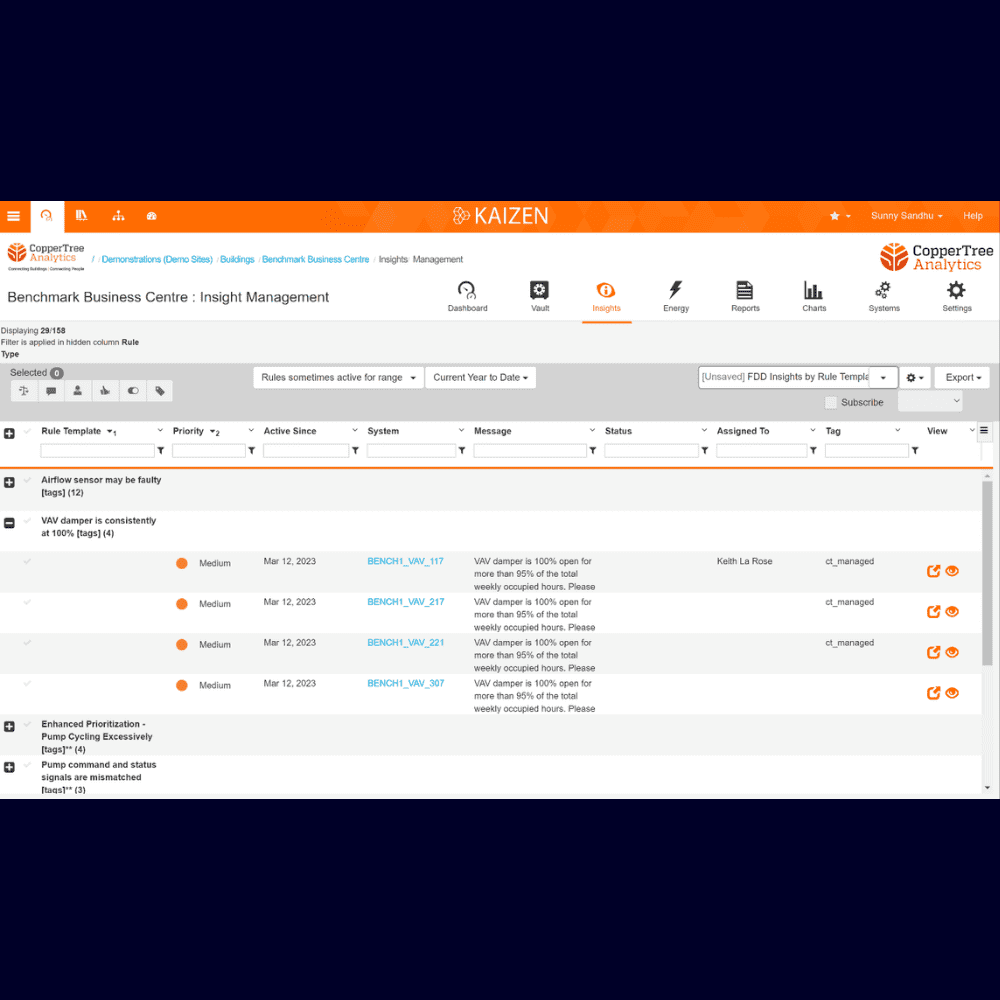Image resolution: width=1000 pixels, height=1000 pixels.
Task: Click the tag action icon
Action: (160, 391)
